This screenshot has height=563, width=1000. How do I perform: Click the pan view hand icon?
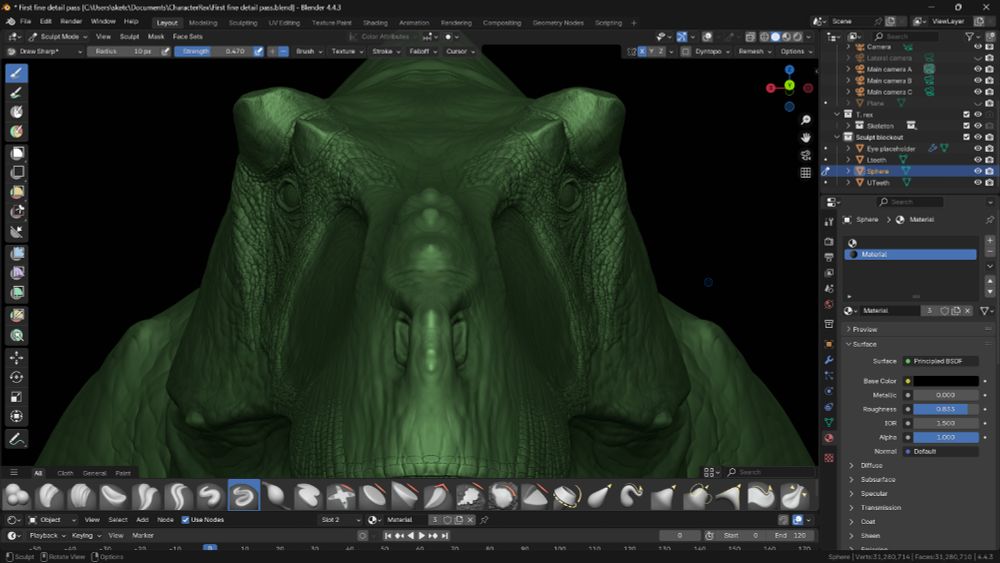click(x=806, y=137)
